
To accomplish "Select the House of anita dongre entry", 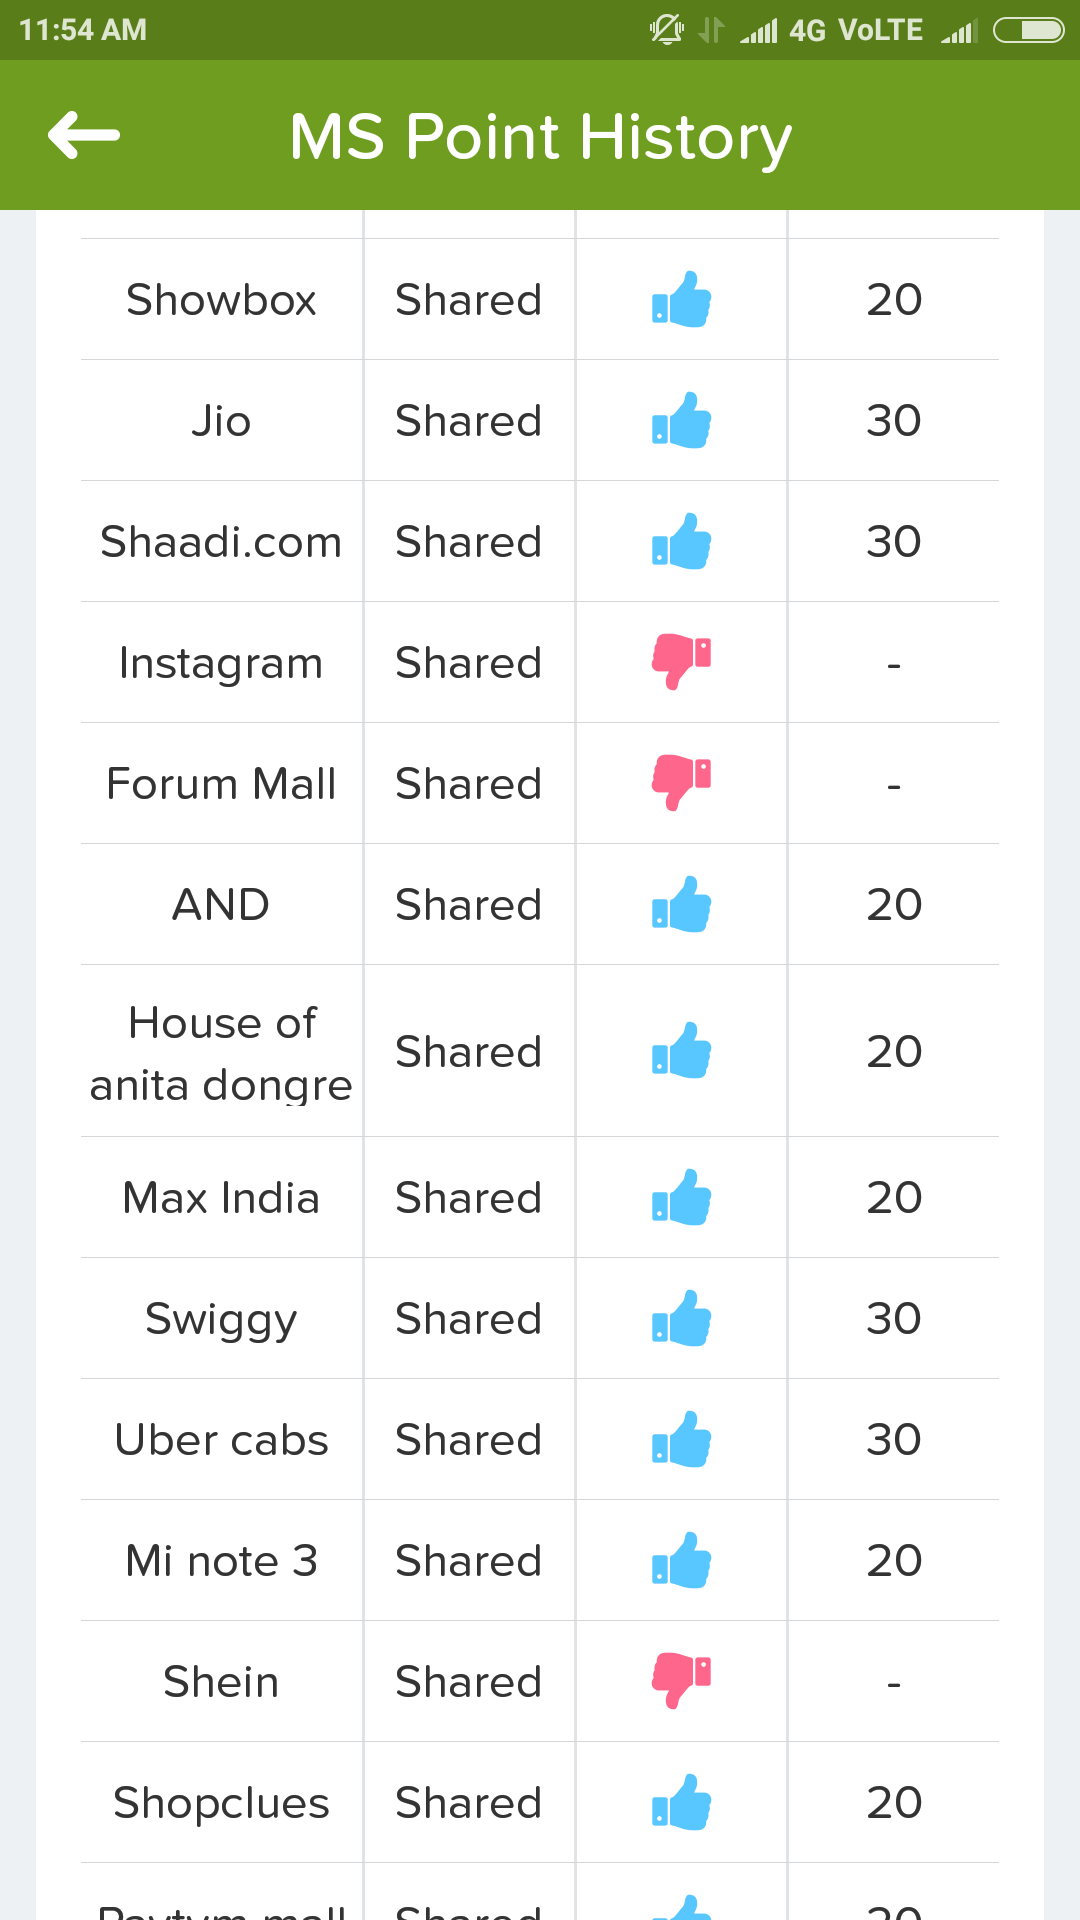I will [221, 1053].
